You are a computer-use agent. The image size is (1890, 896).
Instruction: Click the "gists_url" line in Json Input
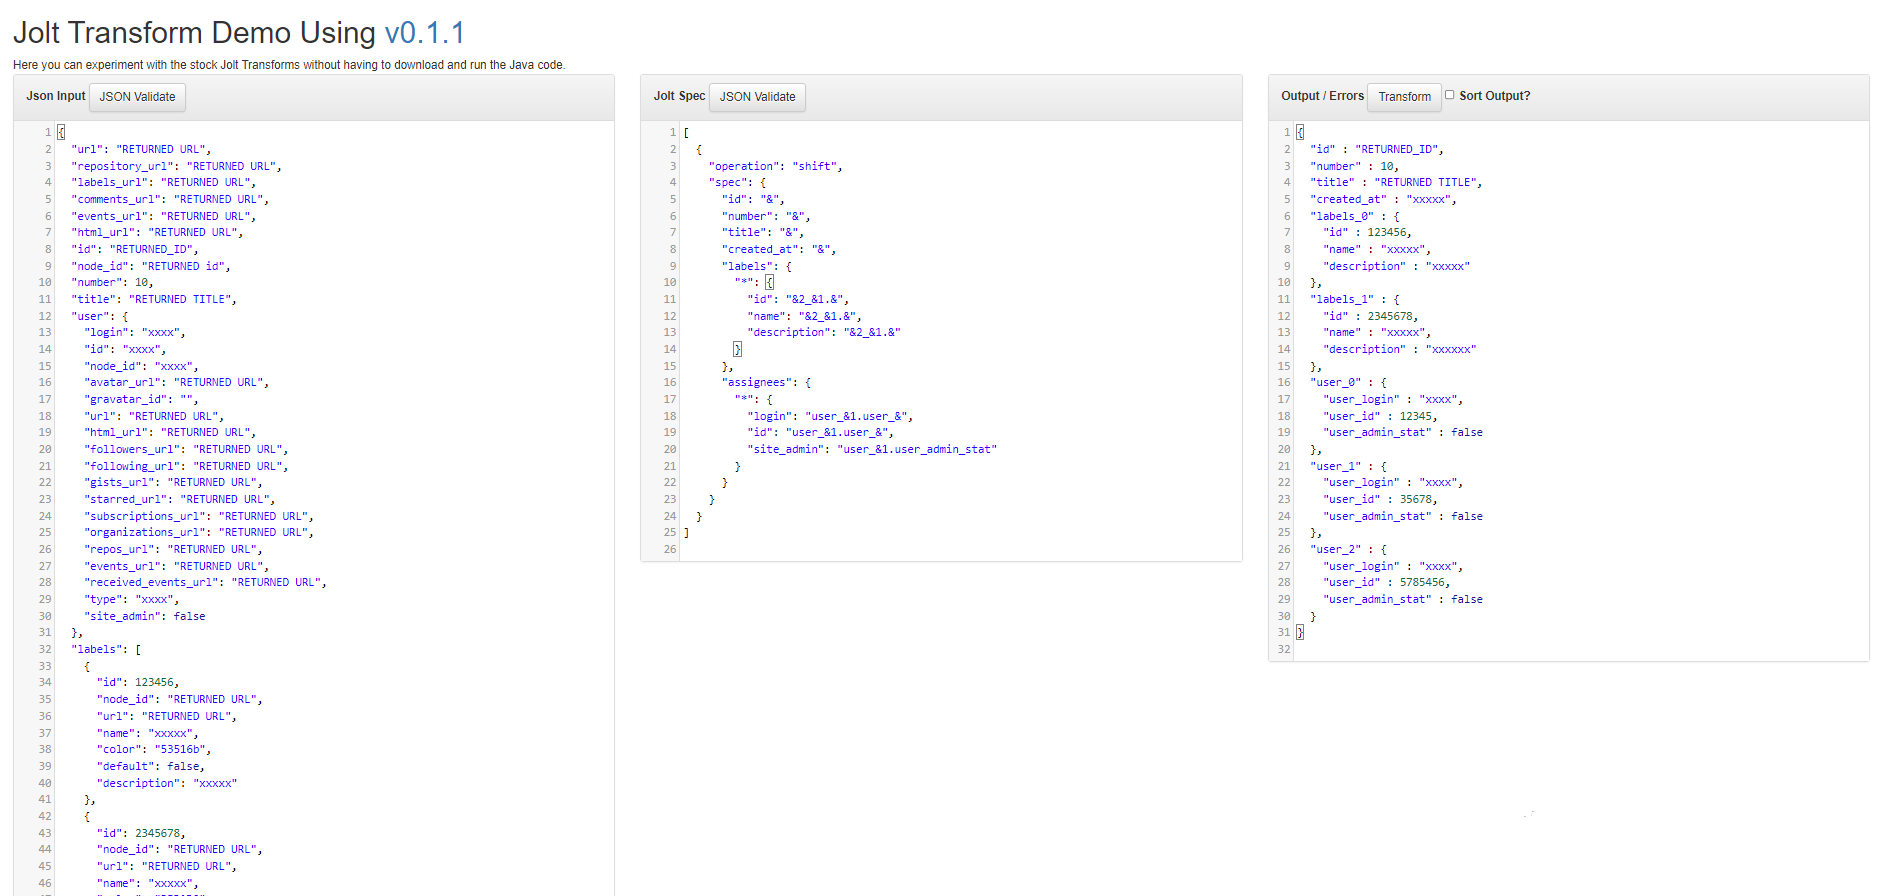point(173,483)
